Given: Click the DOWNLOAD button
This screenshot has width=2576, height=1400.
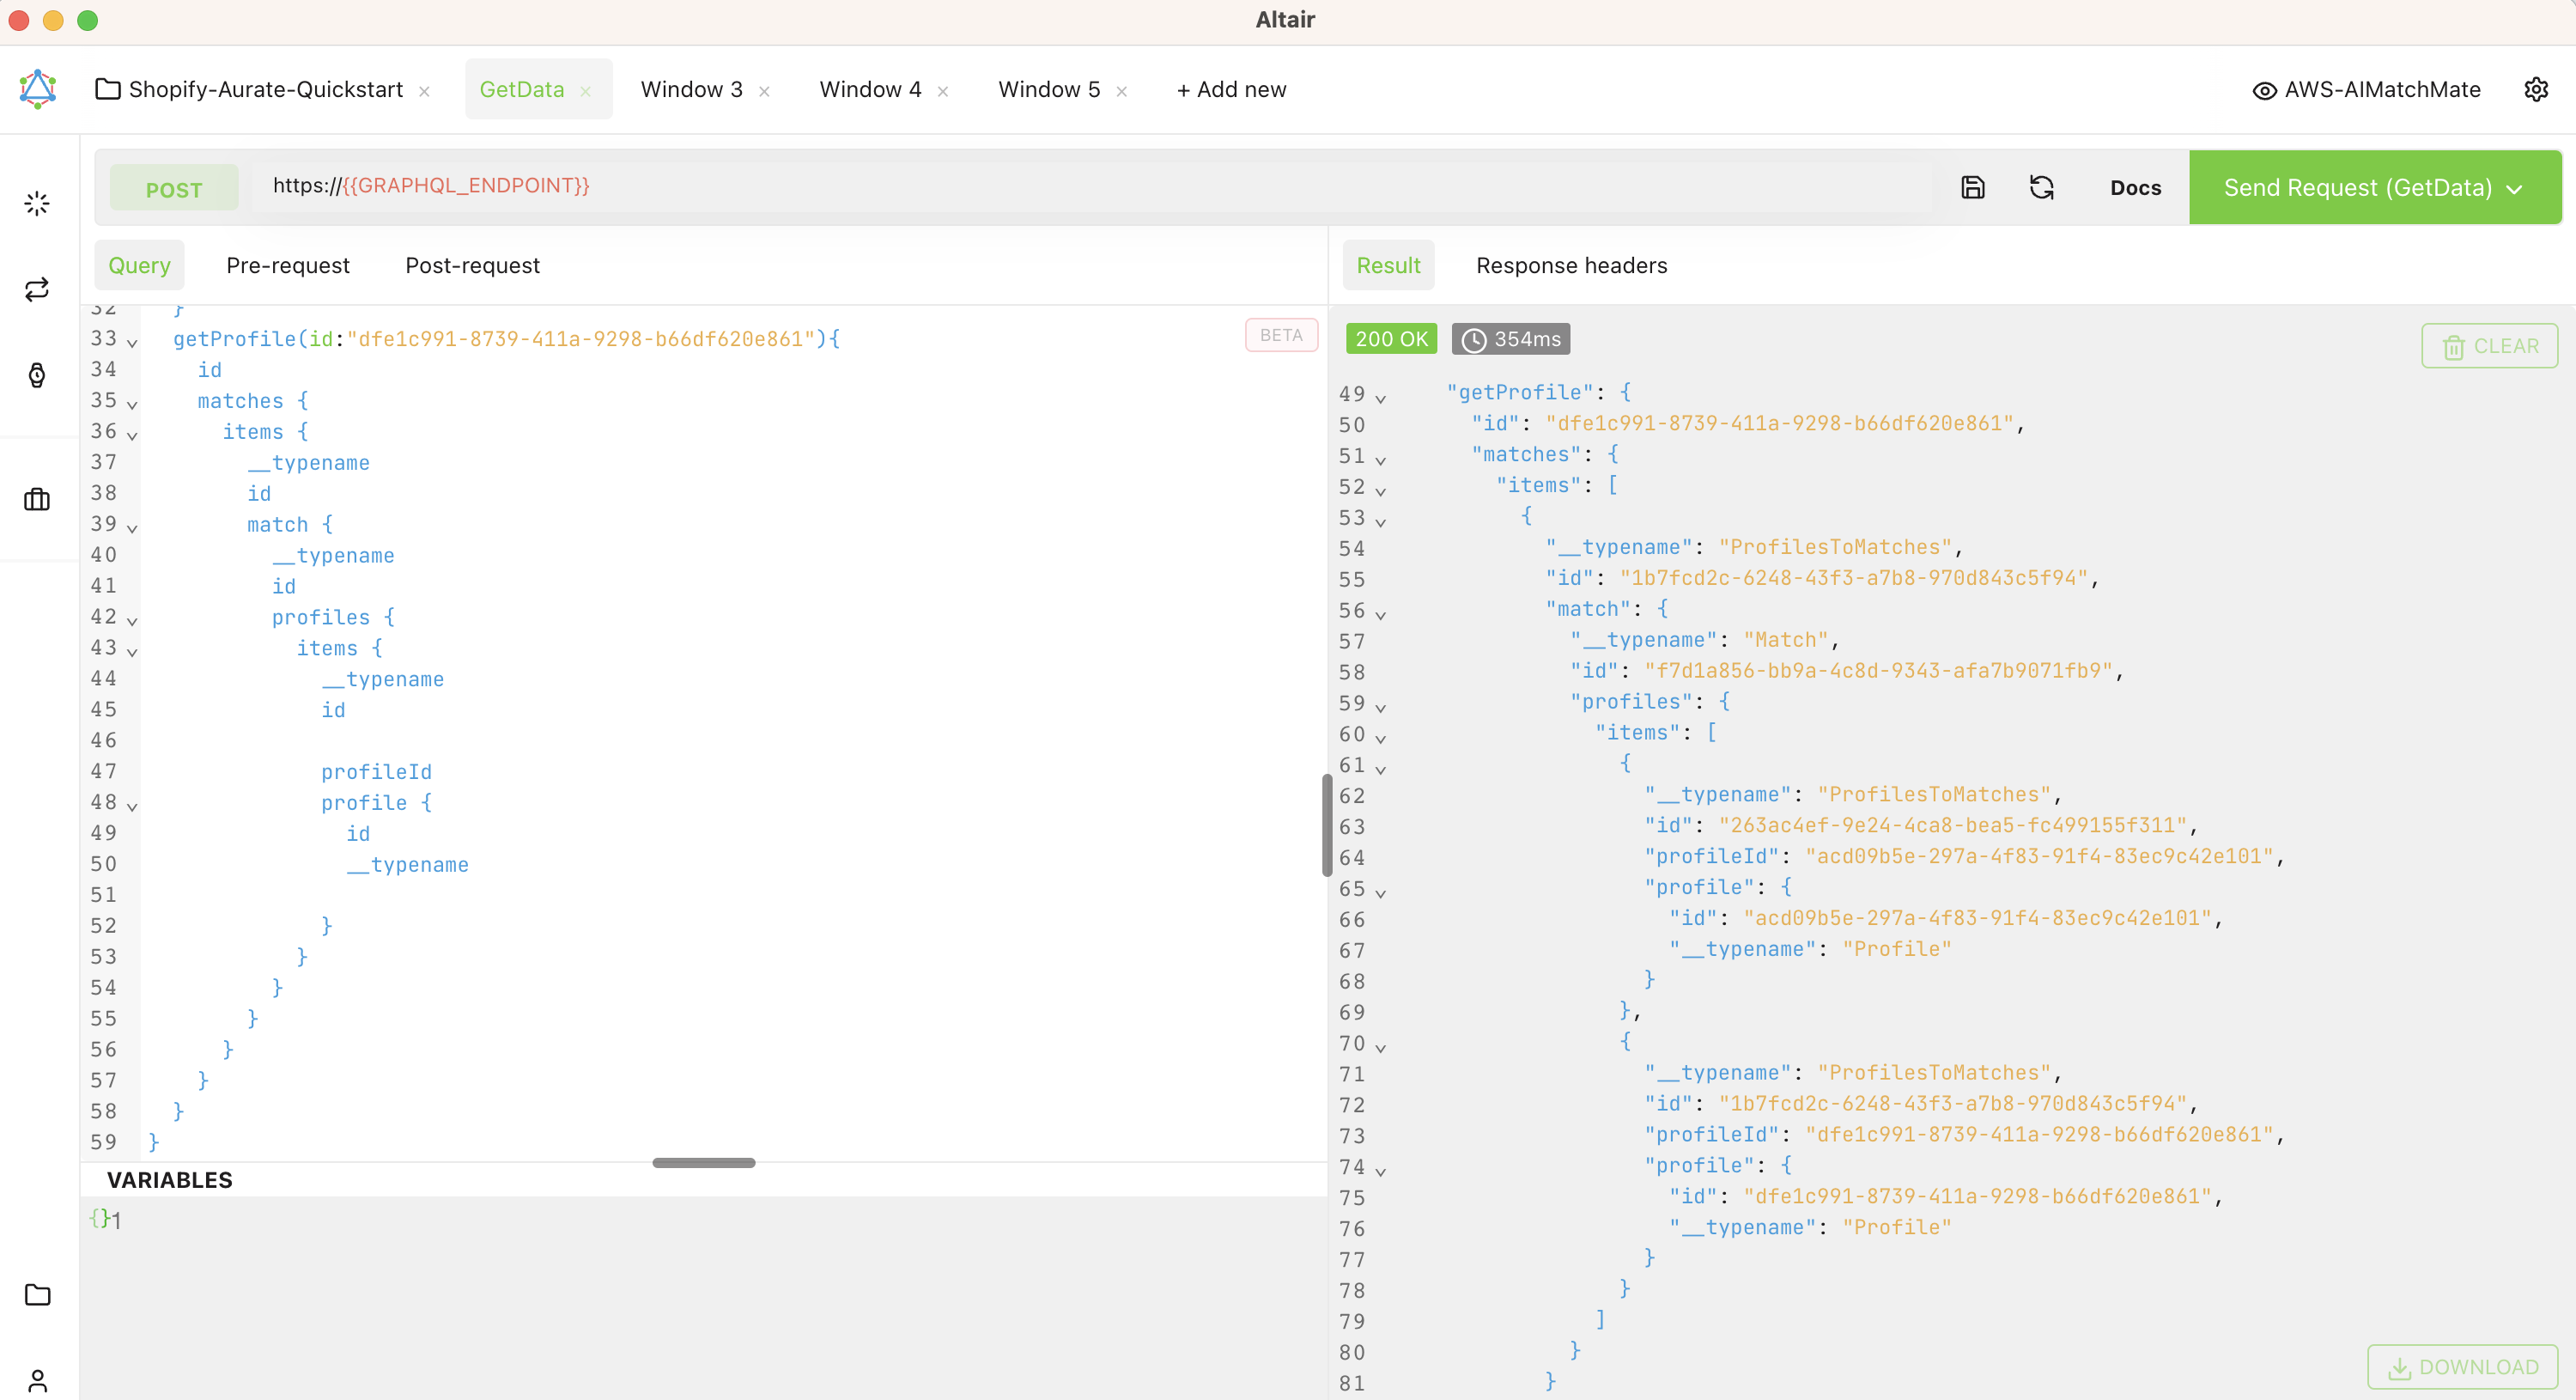Looking at the screenshot, I should 2462,1366.
